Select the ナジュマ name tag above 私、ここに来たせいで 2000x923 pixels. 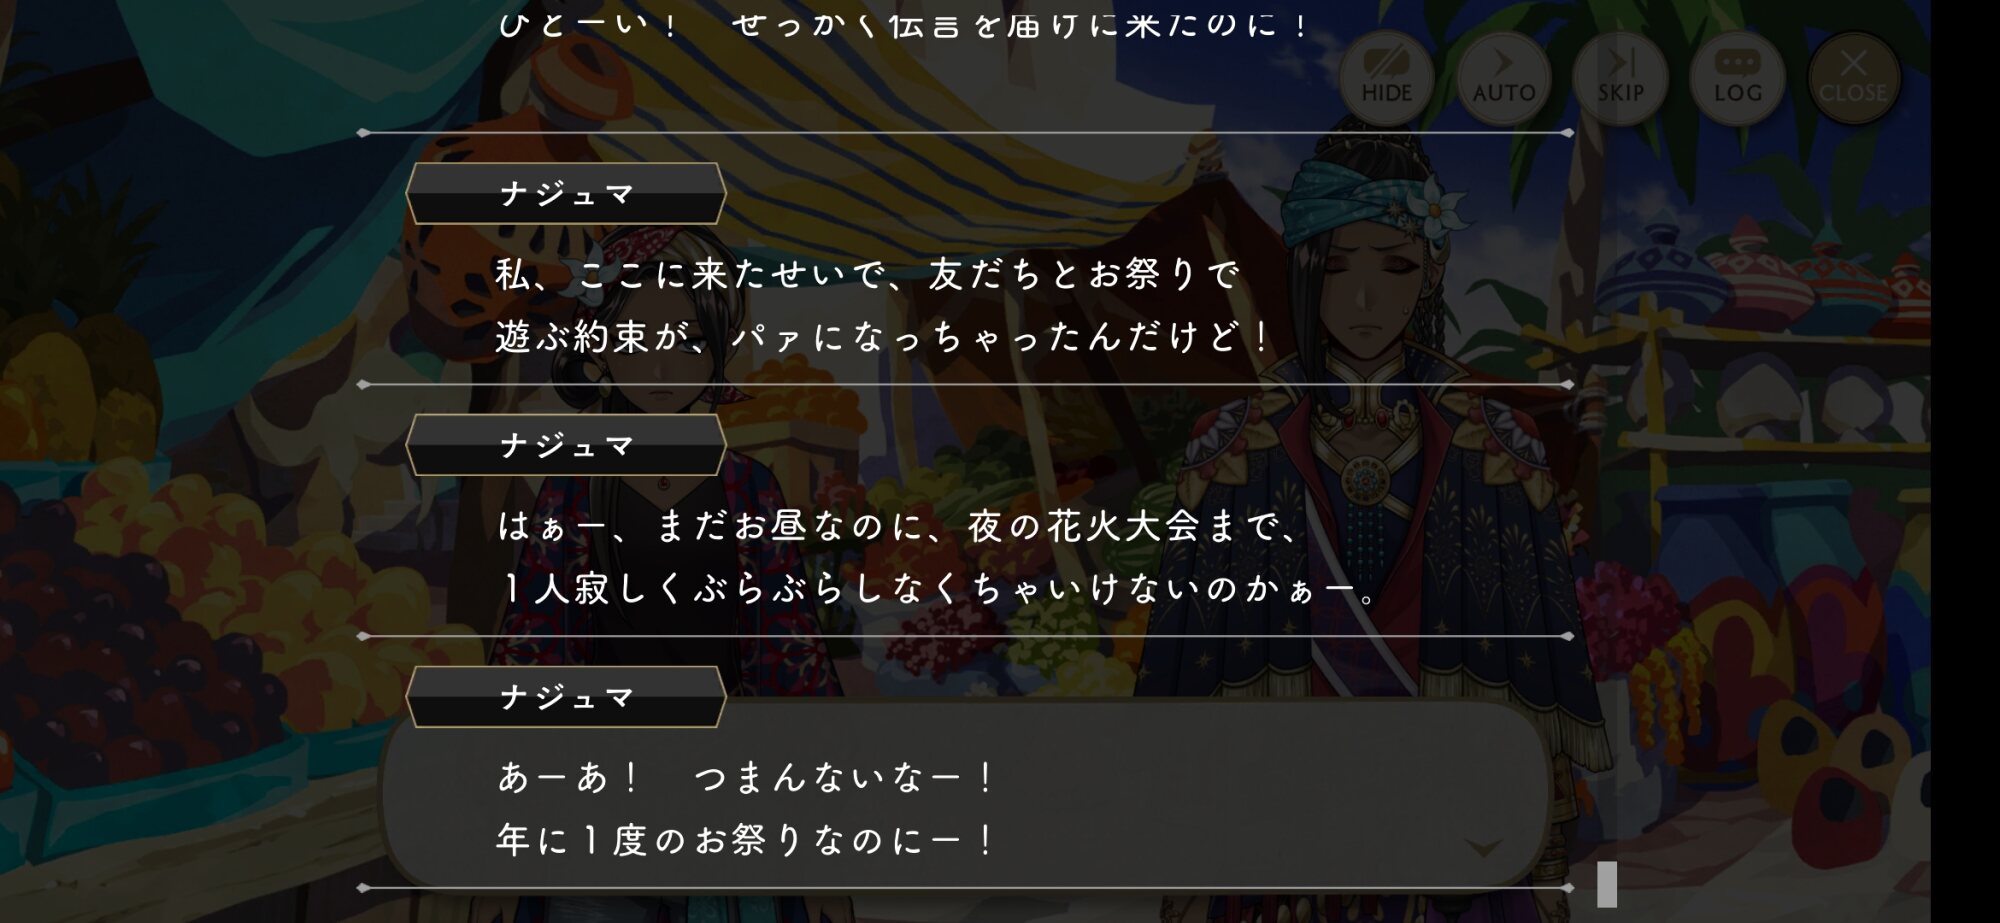coord(566,193)
